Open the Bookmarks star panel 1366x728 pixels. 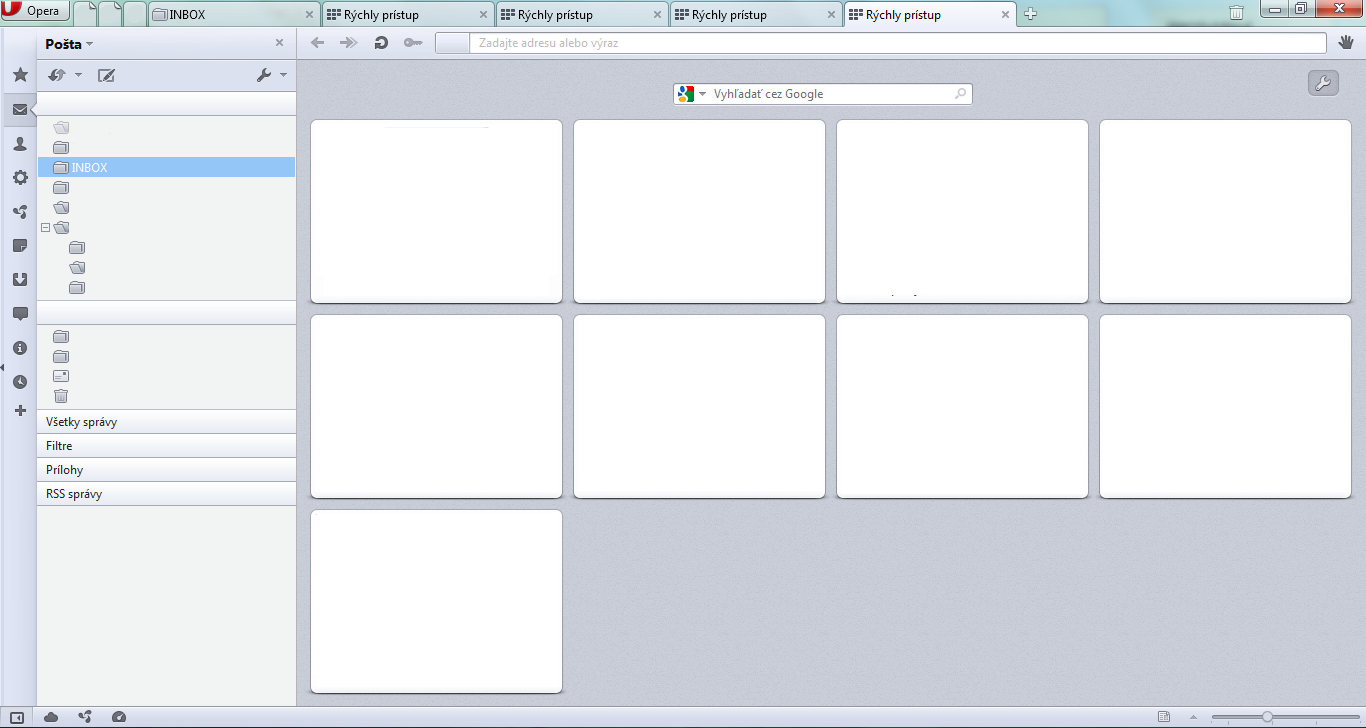20,75
